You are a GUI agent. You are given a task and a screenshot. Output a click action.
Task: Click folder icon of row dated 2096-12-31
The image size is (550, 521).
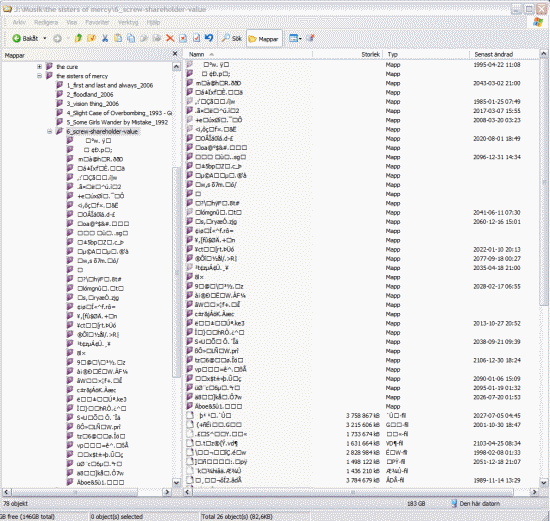click(190, 157)
